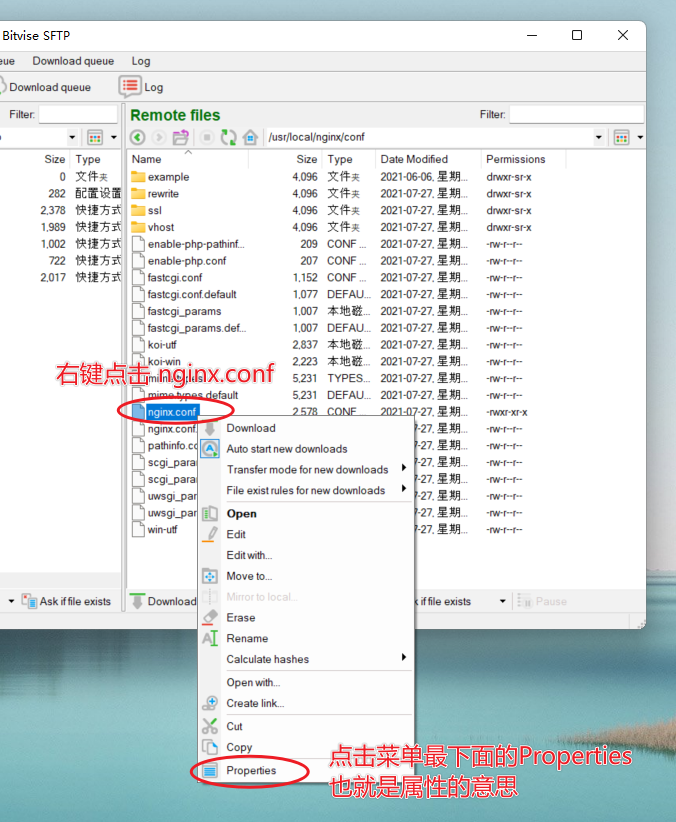The image size is (676, 822).
Task: Click the /usr/local/nginx/conf path field
Action: click(428, 137)
